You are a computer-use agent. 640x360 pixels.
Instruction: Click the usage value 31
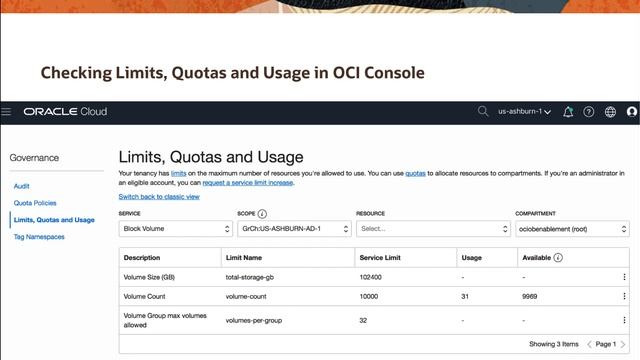pyautogui.click(x=465, y=296)
